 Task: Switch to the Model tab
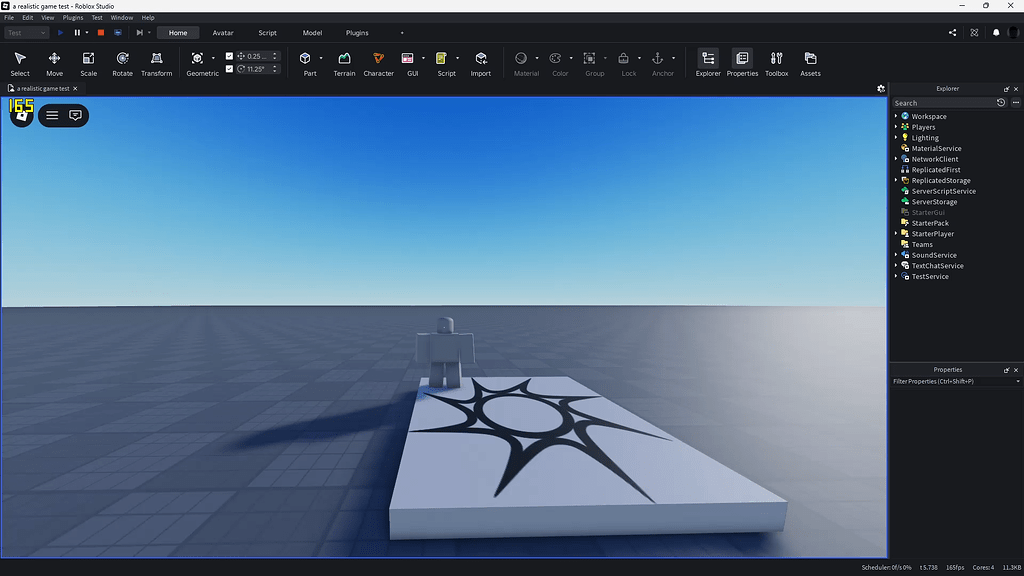pos(312,33)
